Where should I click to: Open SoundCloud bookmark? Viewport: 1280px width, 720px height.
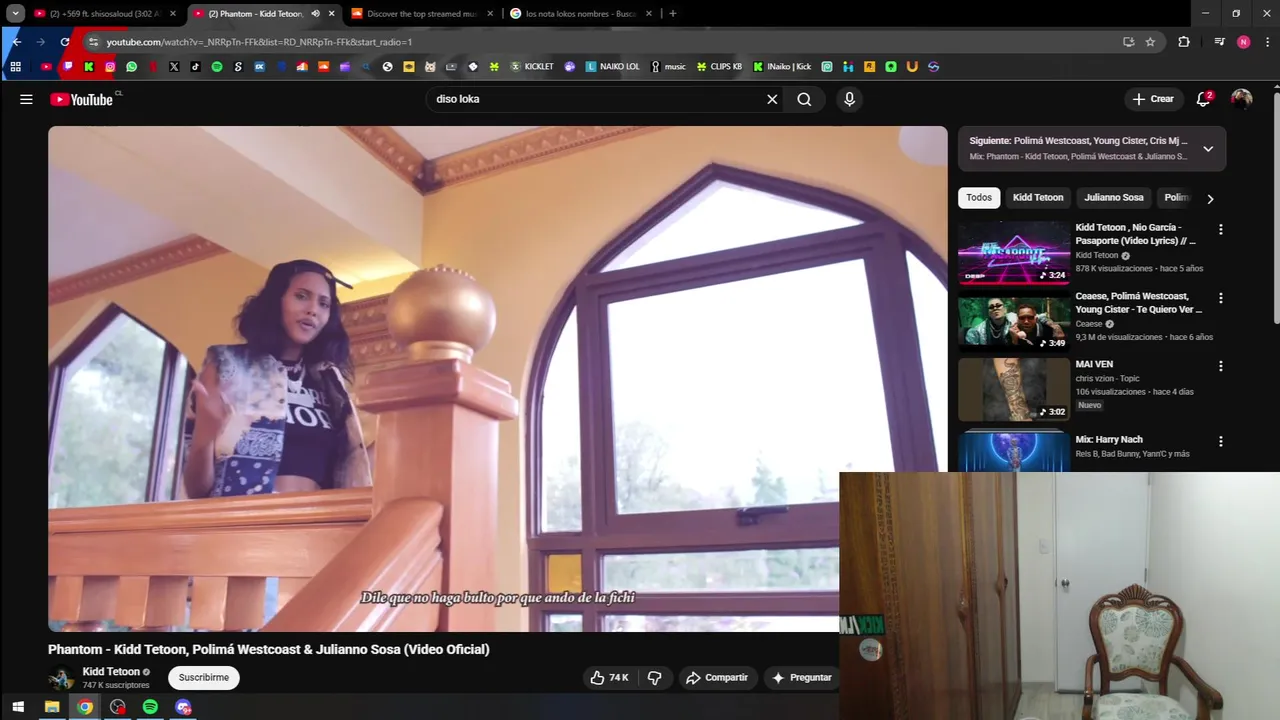coord(323,67)
